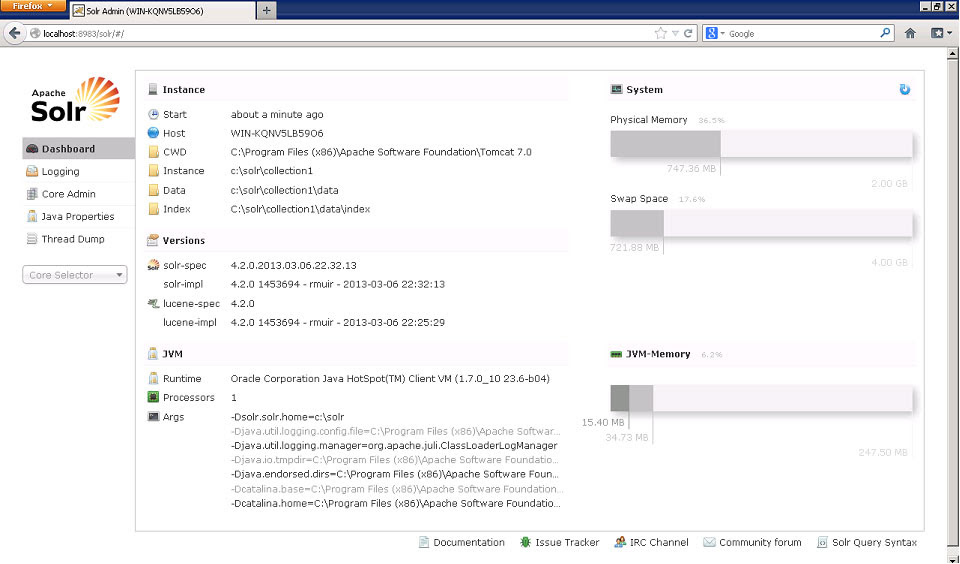Refresh the System panel values

[x=904, y=89]
